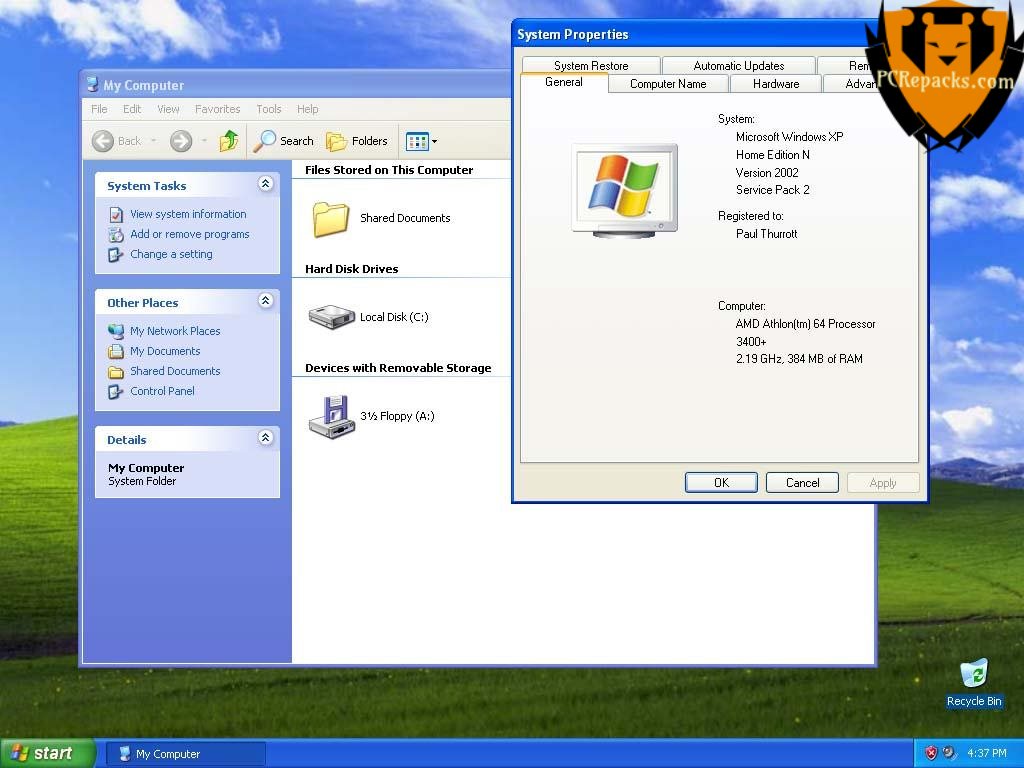Switch to the Hardware tab
The image size is (1024, 768).
[776, 84]
